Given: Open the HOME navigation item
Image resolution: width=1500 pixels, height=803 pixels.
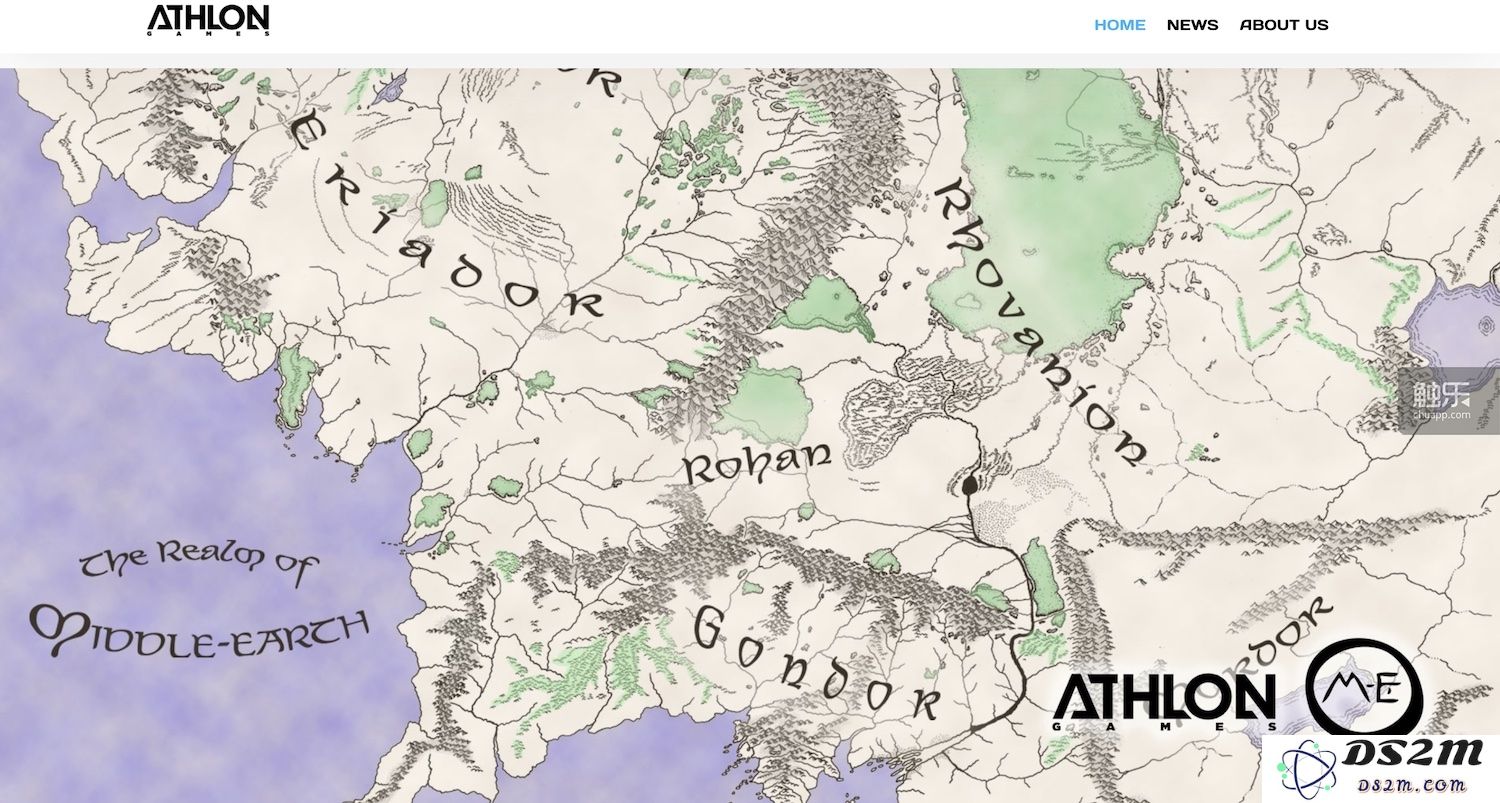Looking at the screenshot, I should tap(1120, 25).
